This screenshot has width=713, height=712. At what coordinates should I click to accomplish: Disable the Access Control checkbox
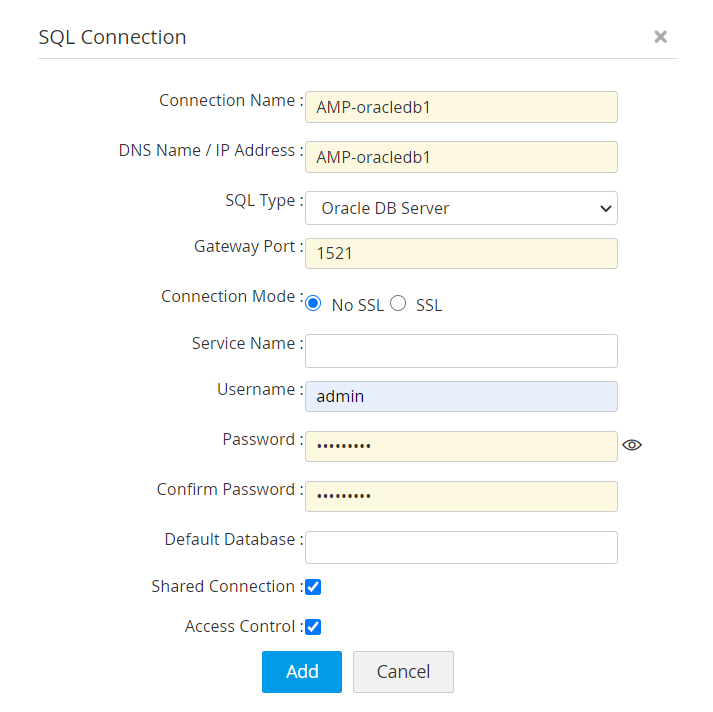pyautogui.click(x=313, y=627)
